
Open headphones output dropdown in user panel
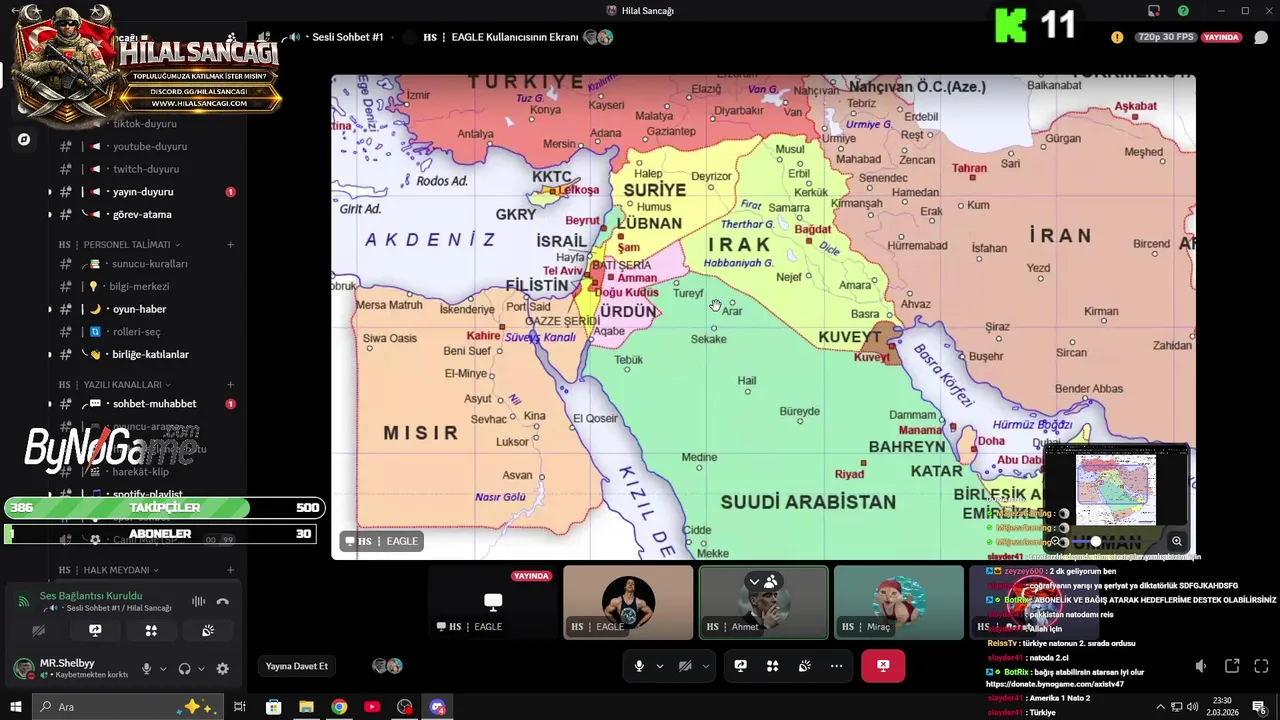pyautogui.click(x=201, y=669)
